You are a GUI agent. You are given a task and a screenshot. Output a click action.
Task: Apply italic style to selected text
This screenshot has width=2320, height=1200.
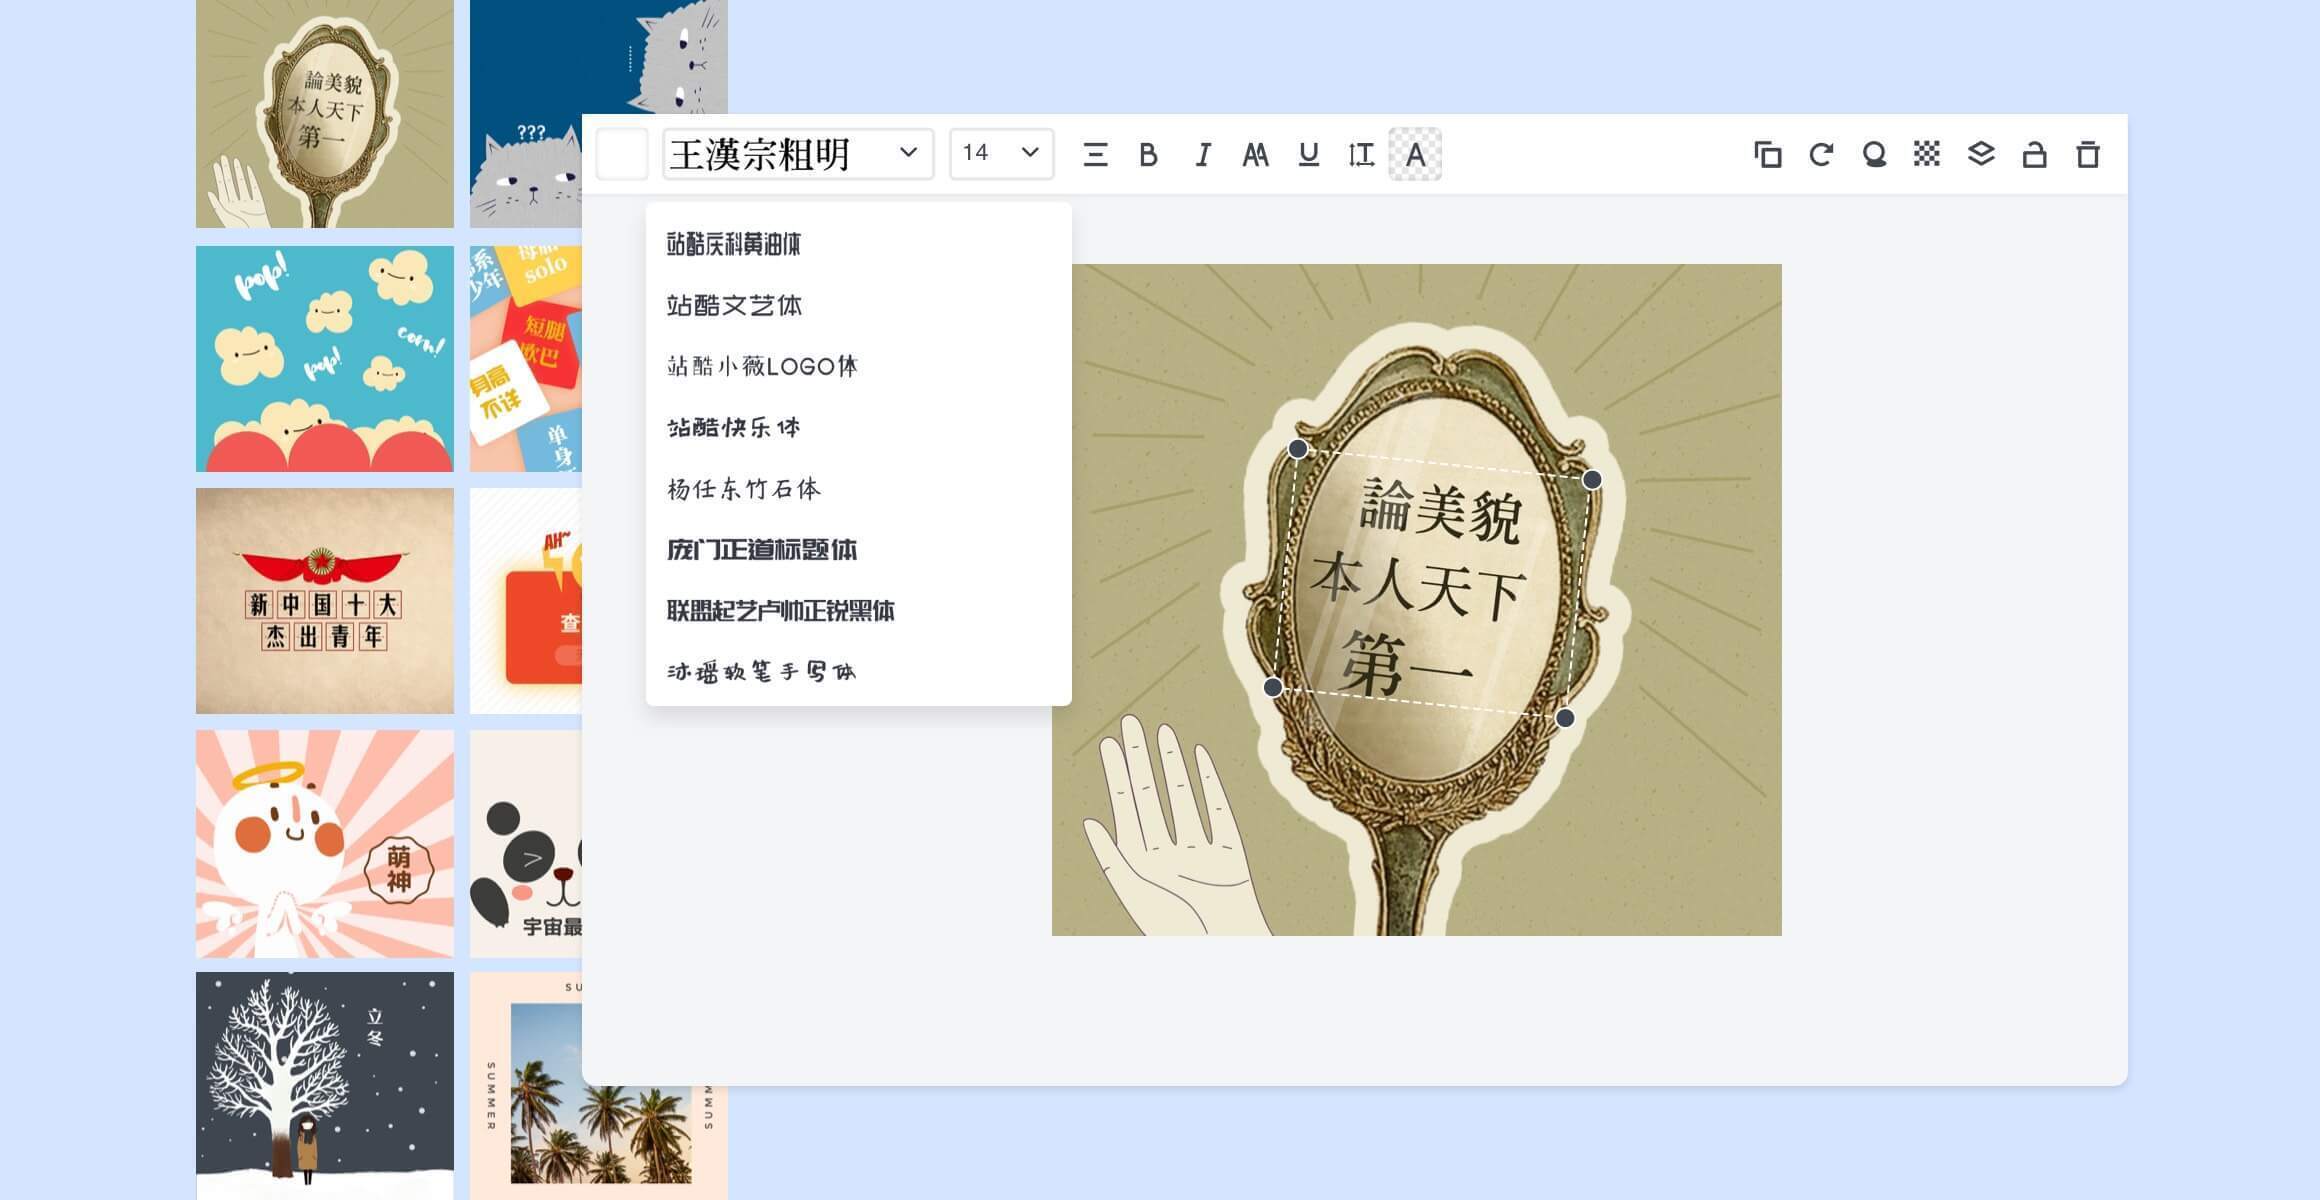pyautogui.click(x=1203, y=154)
